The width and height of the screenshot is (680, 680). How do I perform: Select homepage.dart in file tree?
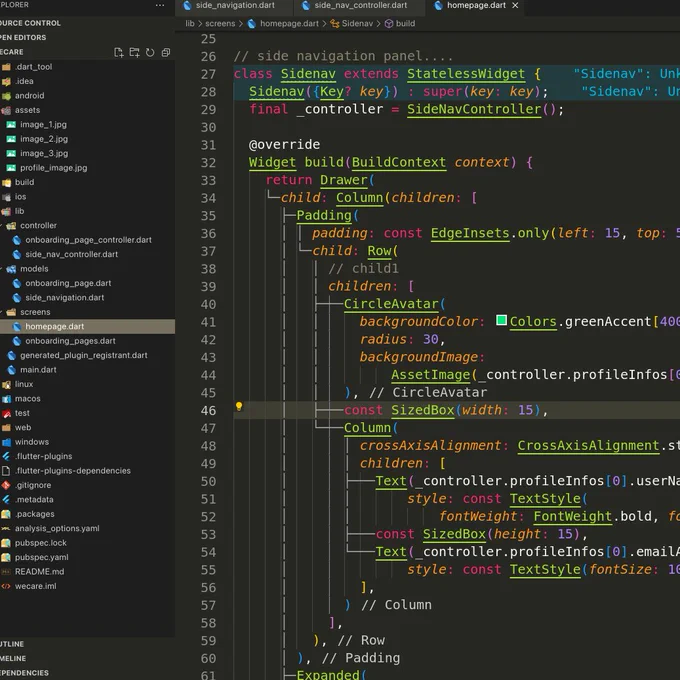click(x=87, y=326)
